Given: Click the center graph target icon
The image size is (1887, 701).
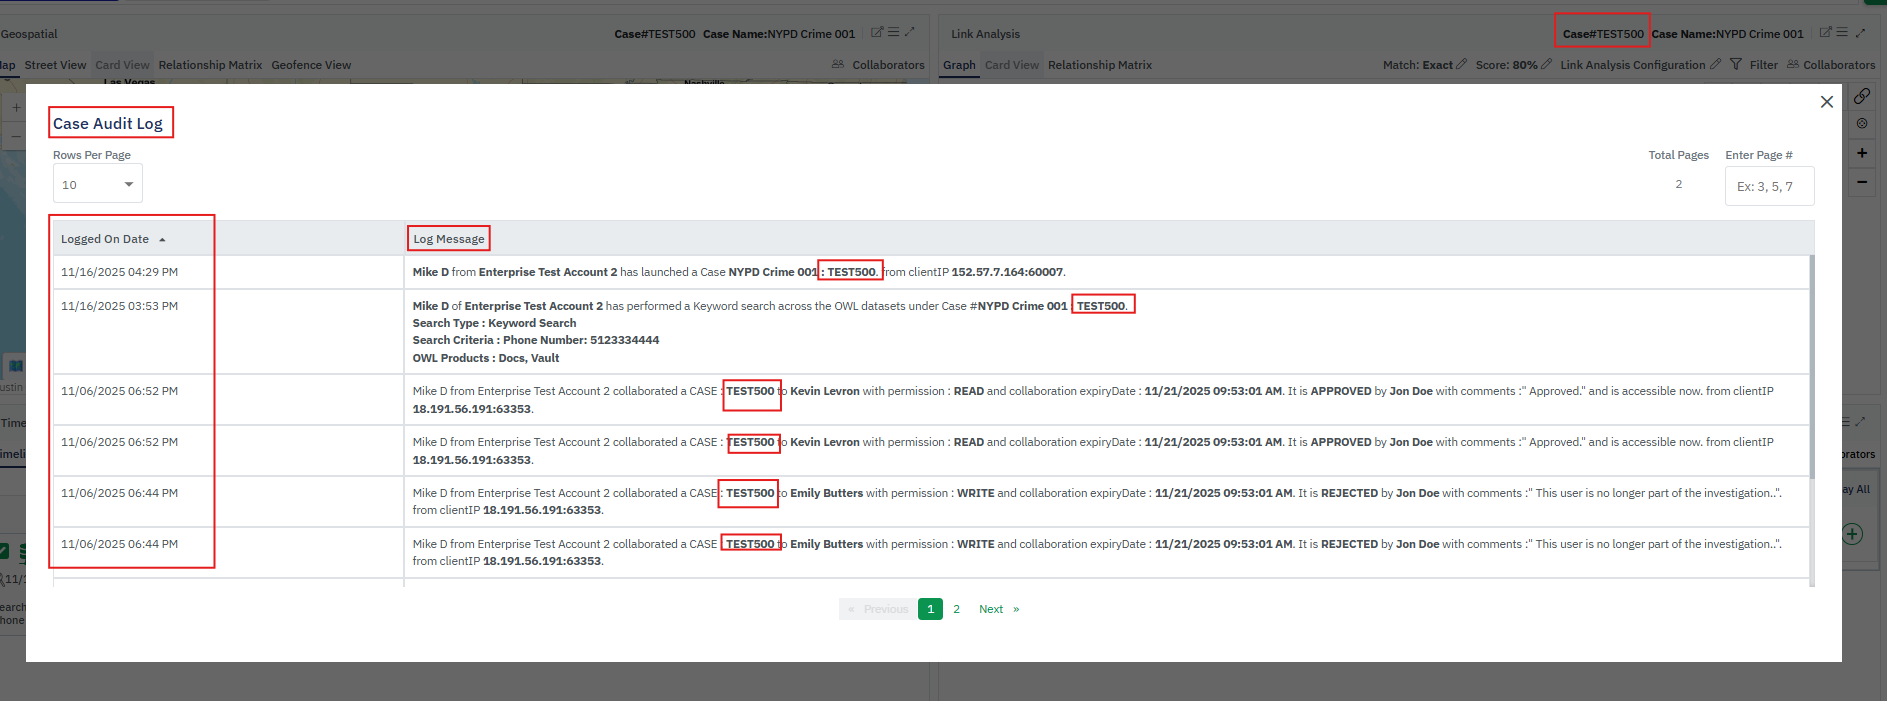Looking at the screenshot, I should pos(1862,124).
